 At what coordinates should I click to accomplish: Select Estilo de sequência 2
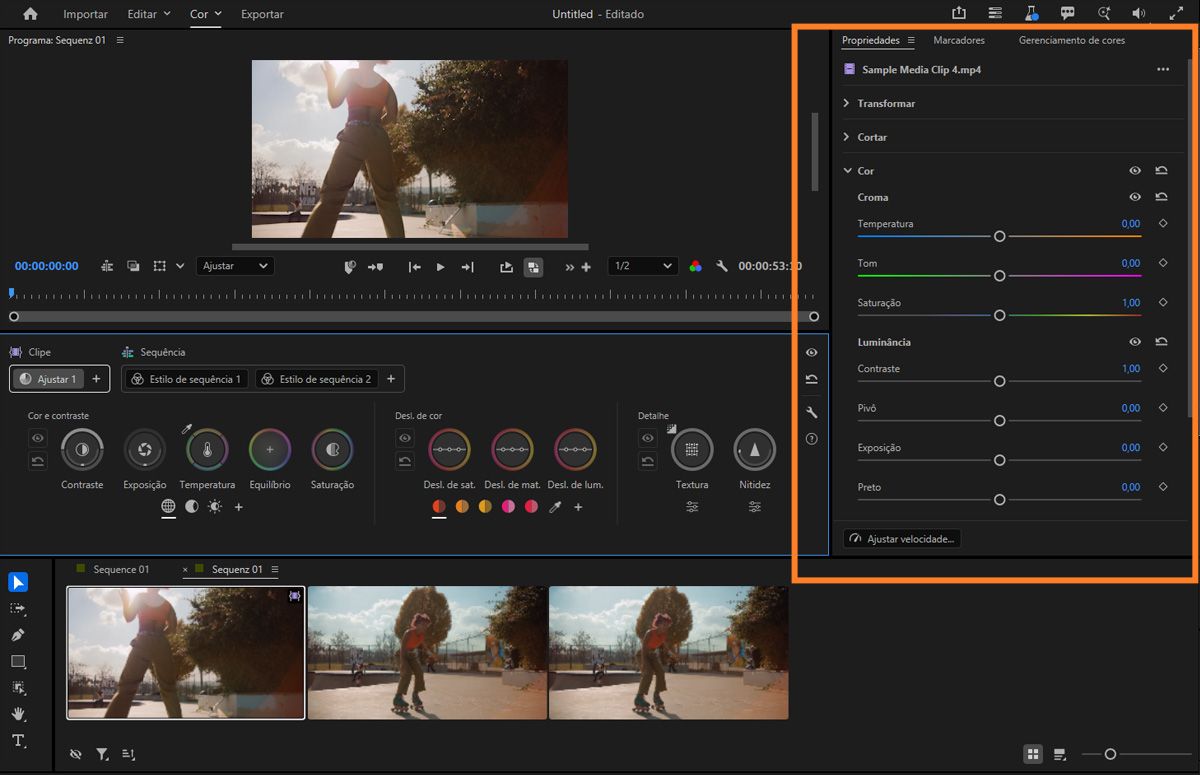point(316,379)
